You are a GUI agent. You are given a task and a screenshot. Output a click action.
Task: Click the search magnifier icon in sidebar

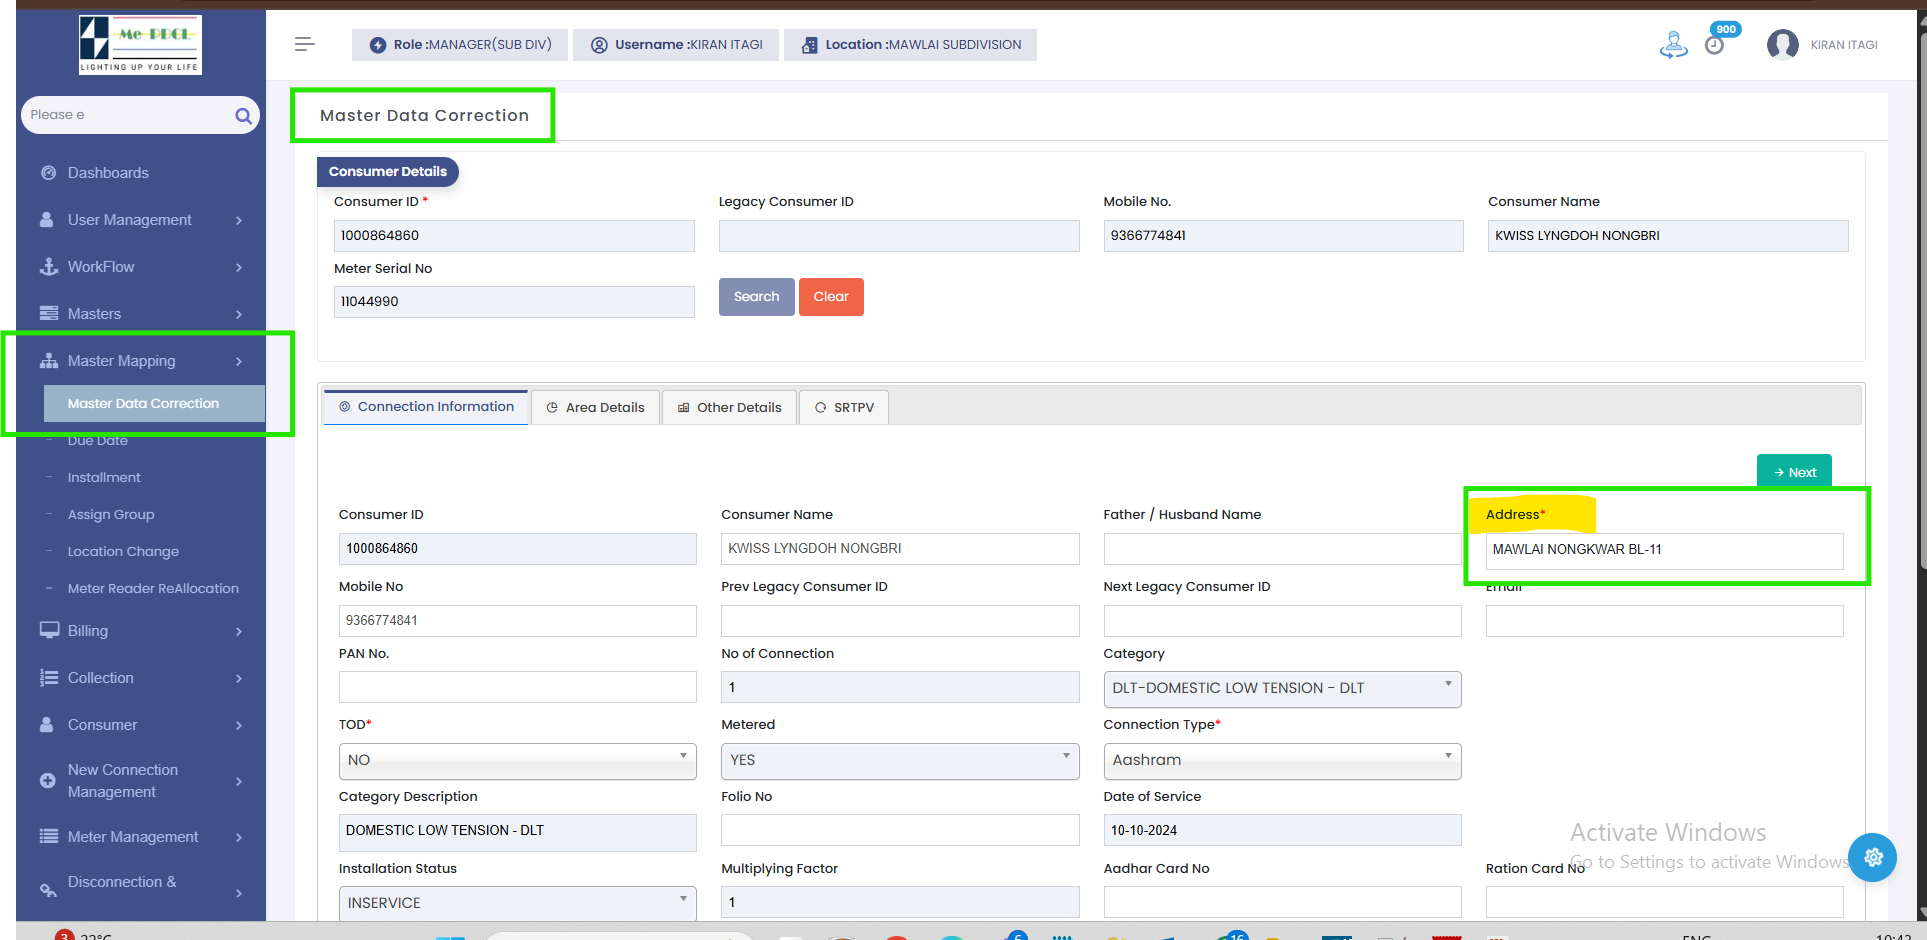(x=243, y=115)
